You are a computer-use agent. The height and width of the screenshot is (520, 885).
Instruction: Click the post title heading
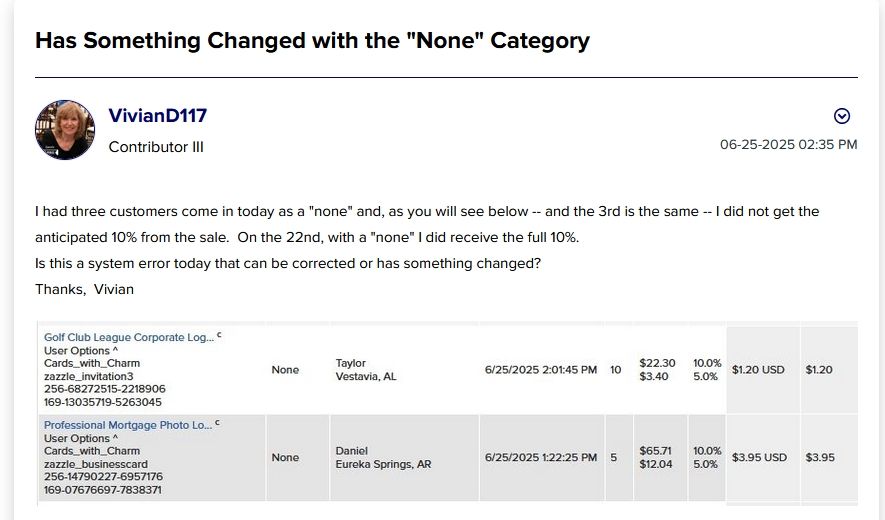[x=312, y=41]
